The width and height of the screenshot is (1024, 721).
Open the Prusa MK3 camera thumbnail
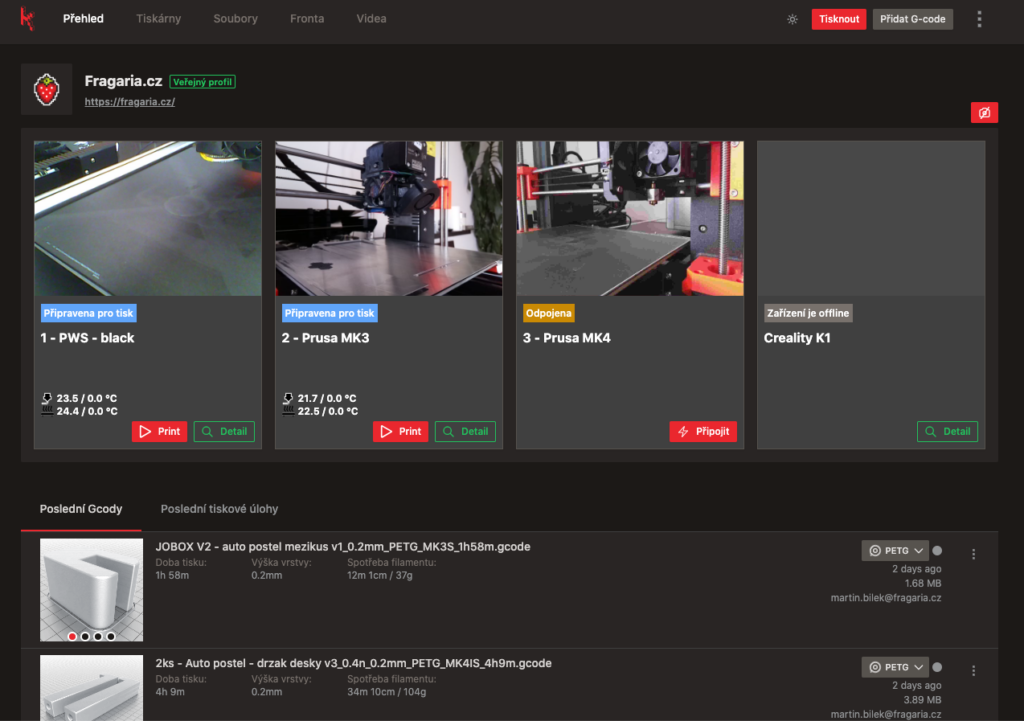pyautogui.click(x=388, y=218)
